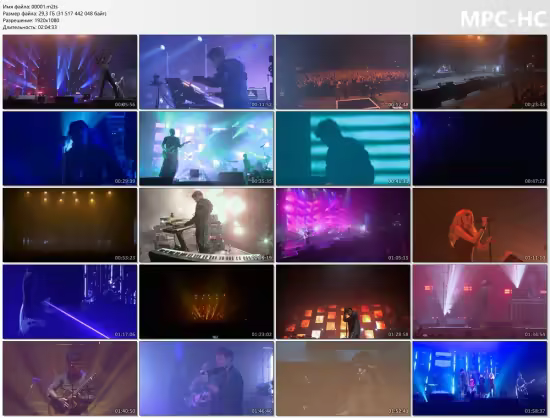550x418 pixels.
Task: Select the wide arena stage thumbnail in top row
Action: (x=480, y=72)
